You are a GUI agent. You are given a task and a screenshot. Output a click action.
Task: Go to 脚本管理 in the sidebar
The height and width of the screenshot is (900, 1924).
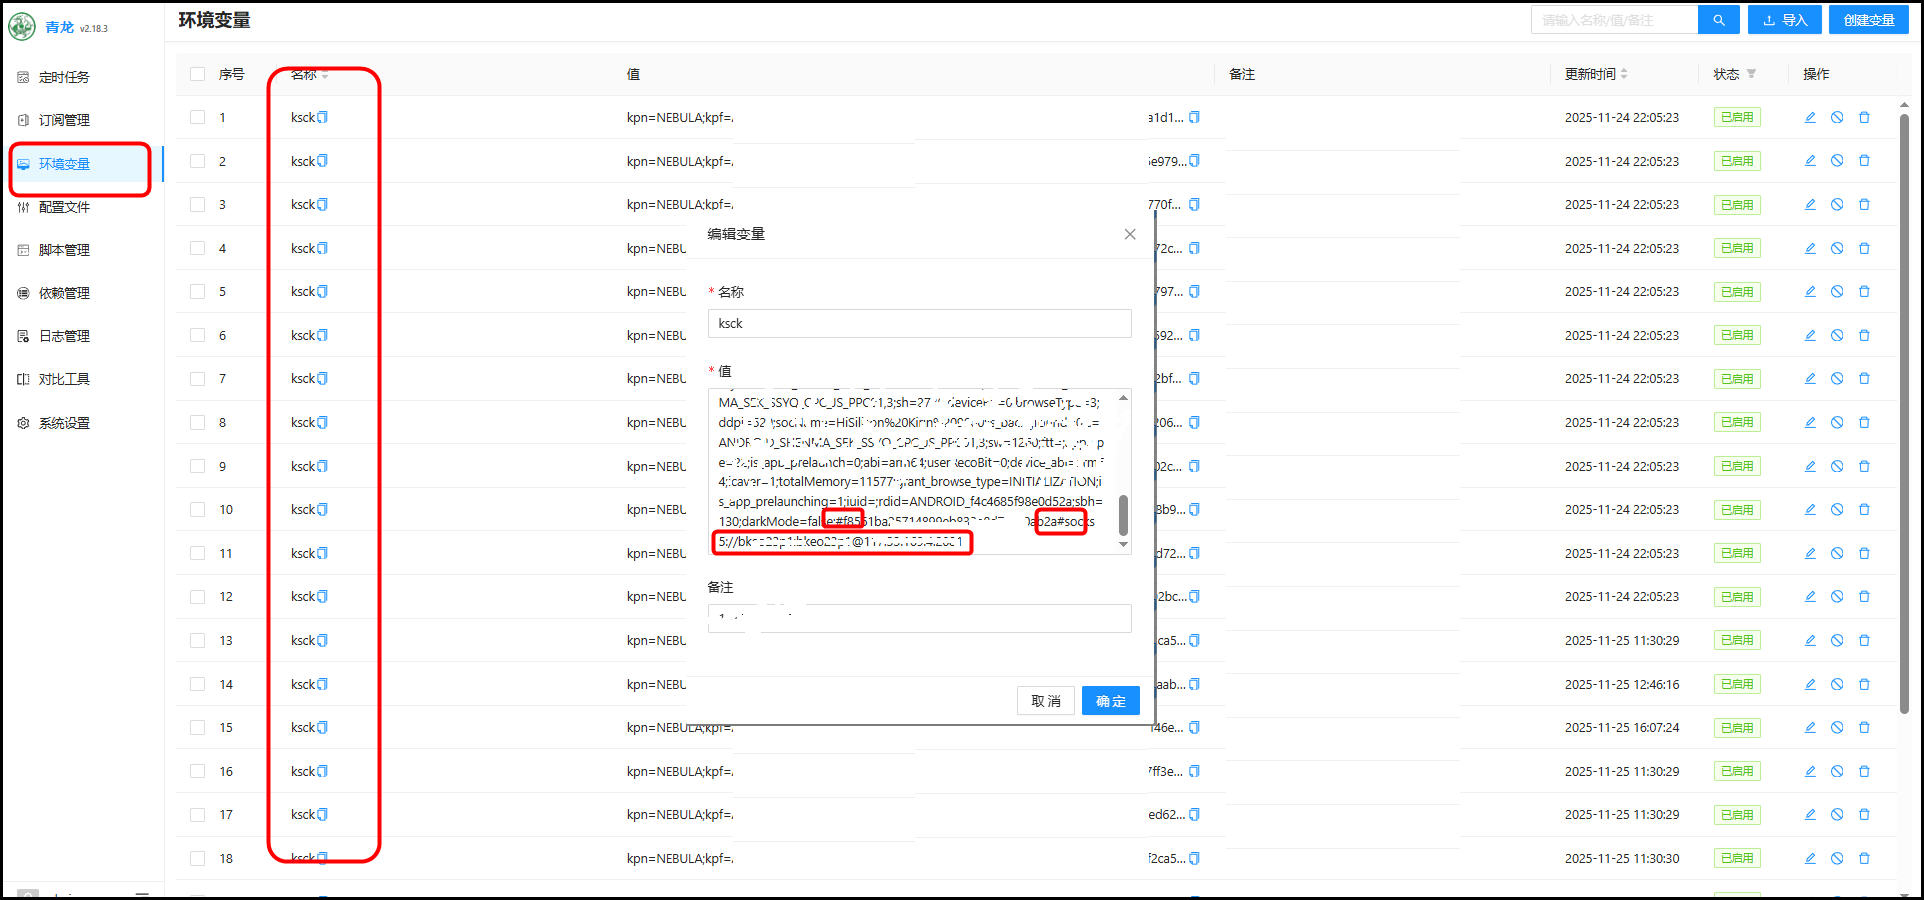(64, 250)
